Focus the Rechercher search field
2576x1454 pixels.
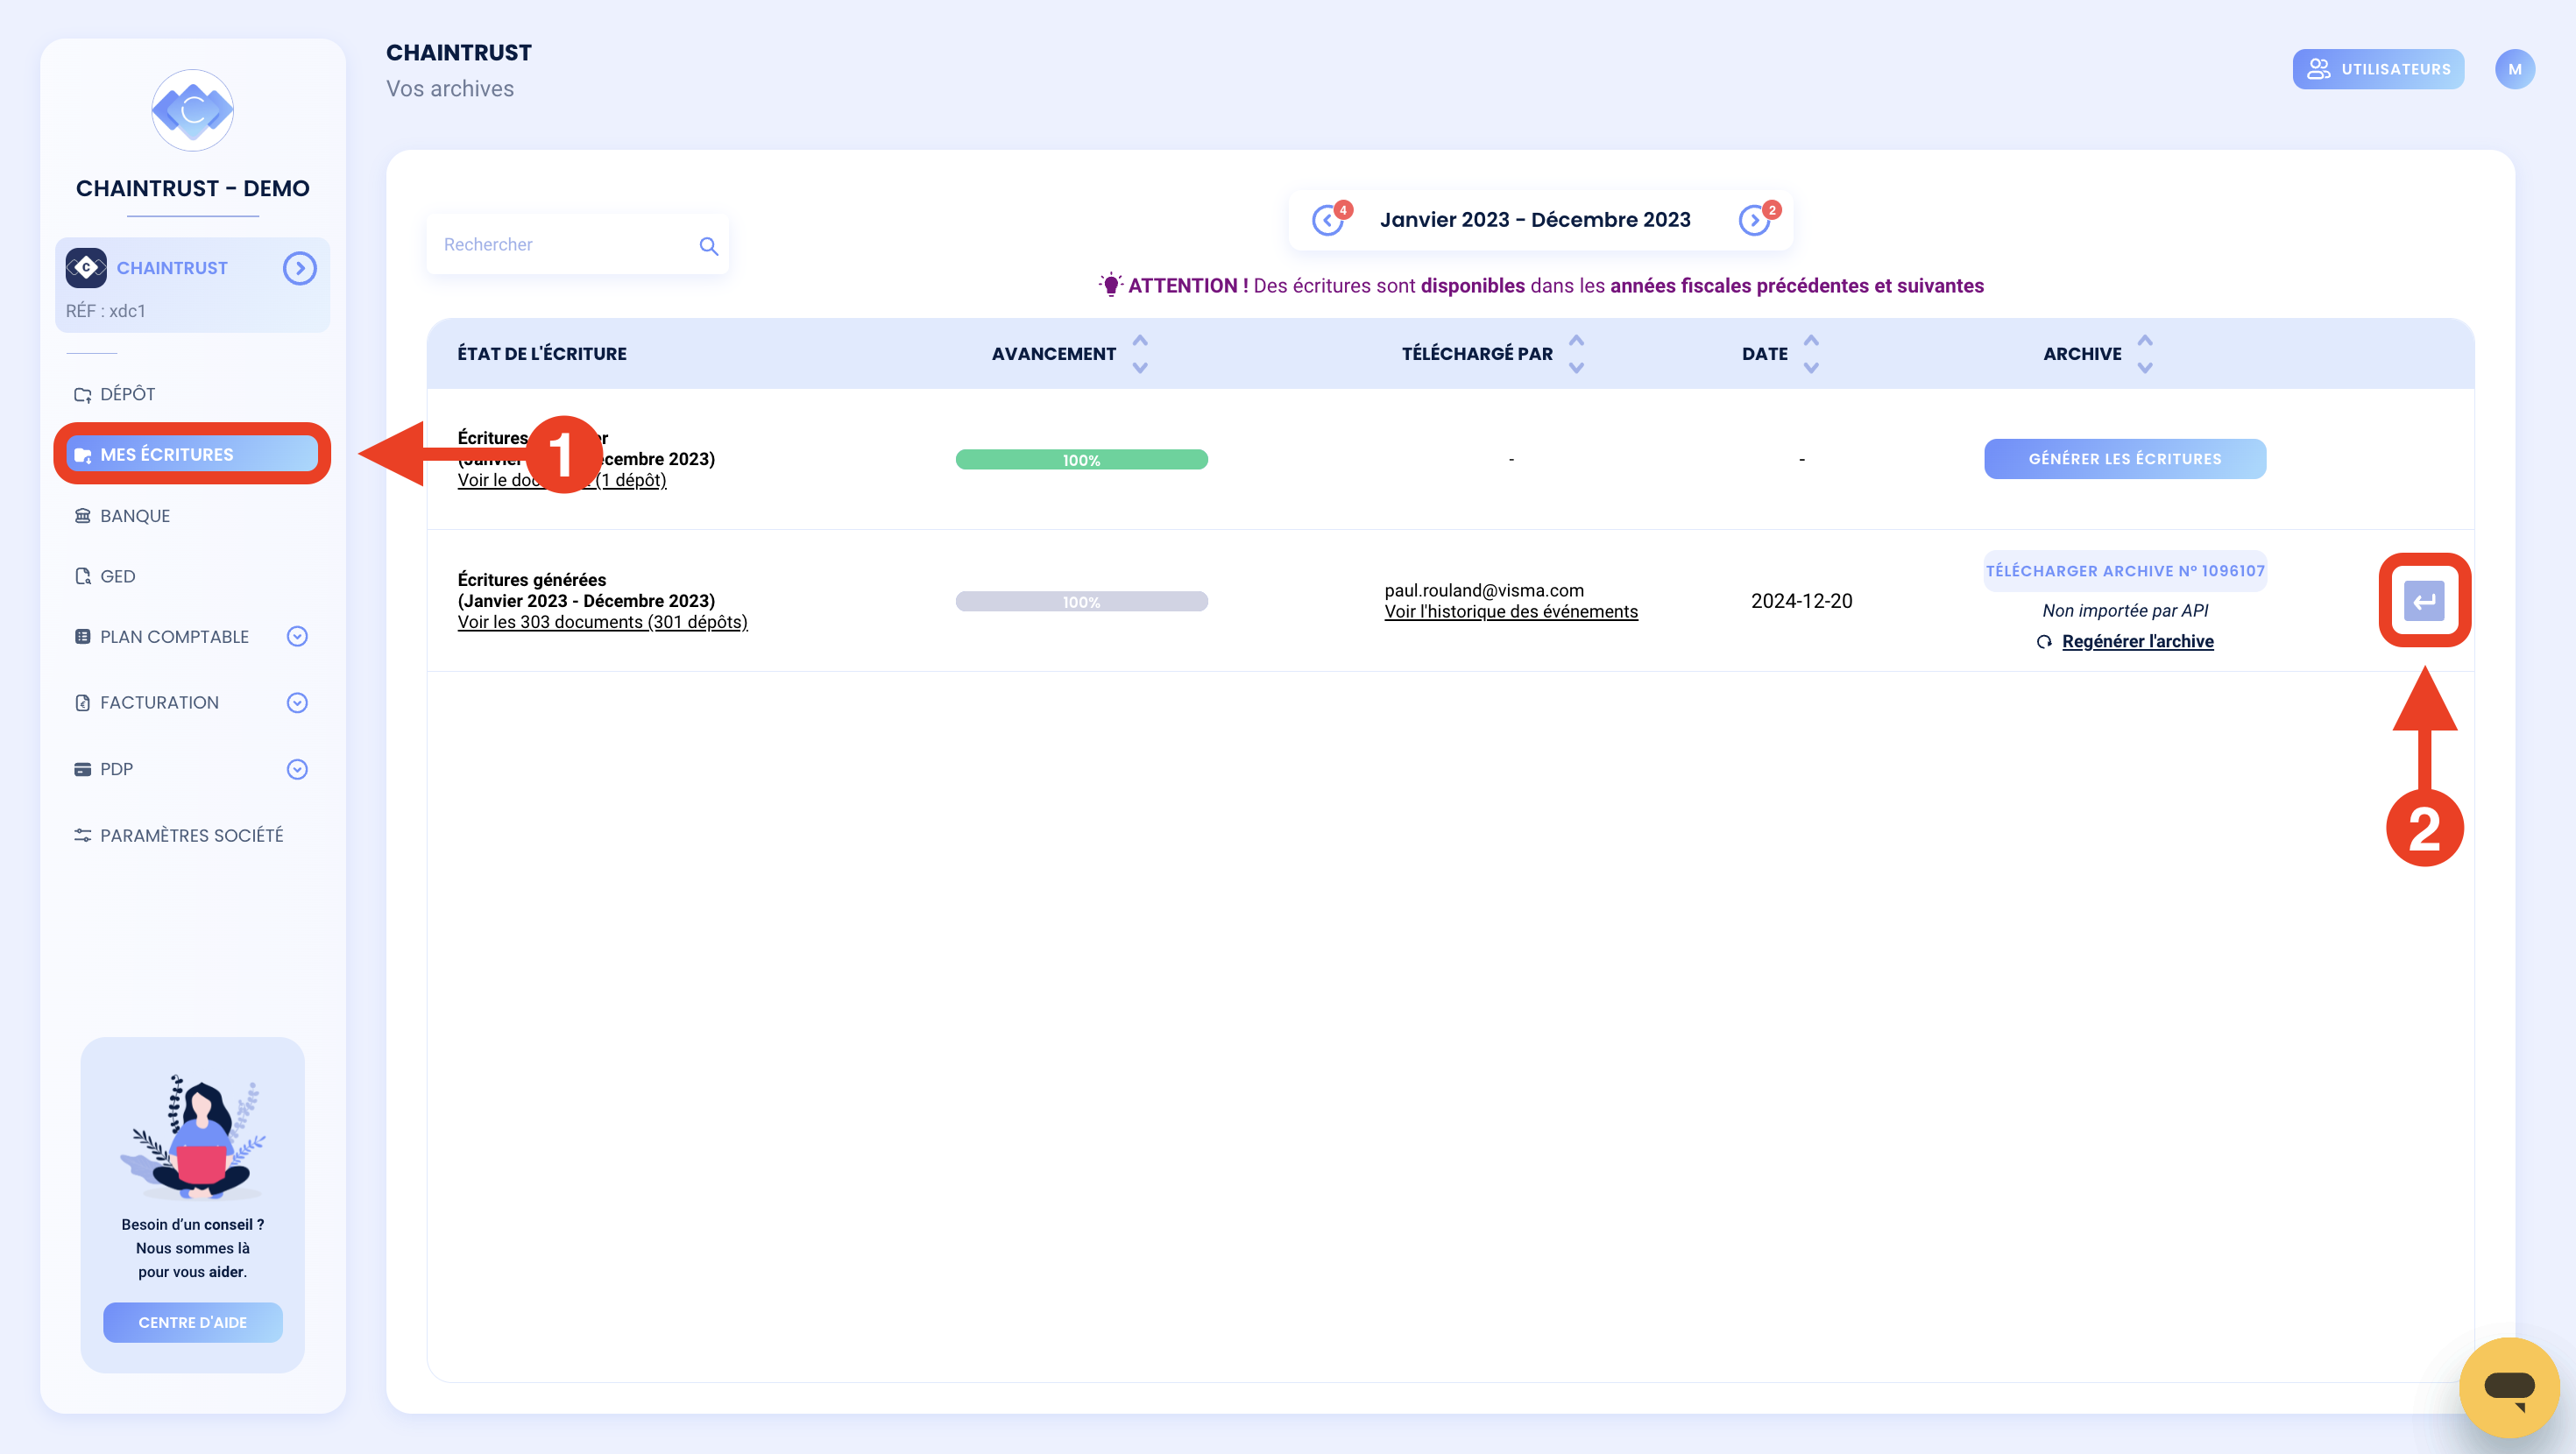577,245
